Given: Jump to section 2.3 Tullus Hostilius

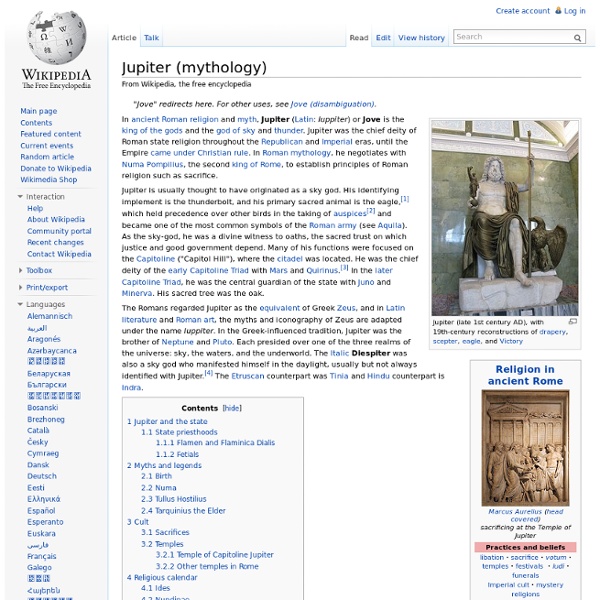Looking at the screenshot, I should point(174,499).
